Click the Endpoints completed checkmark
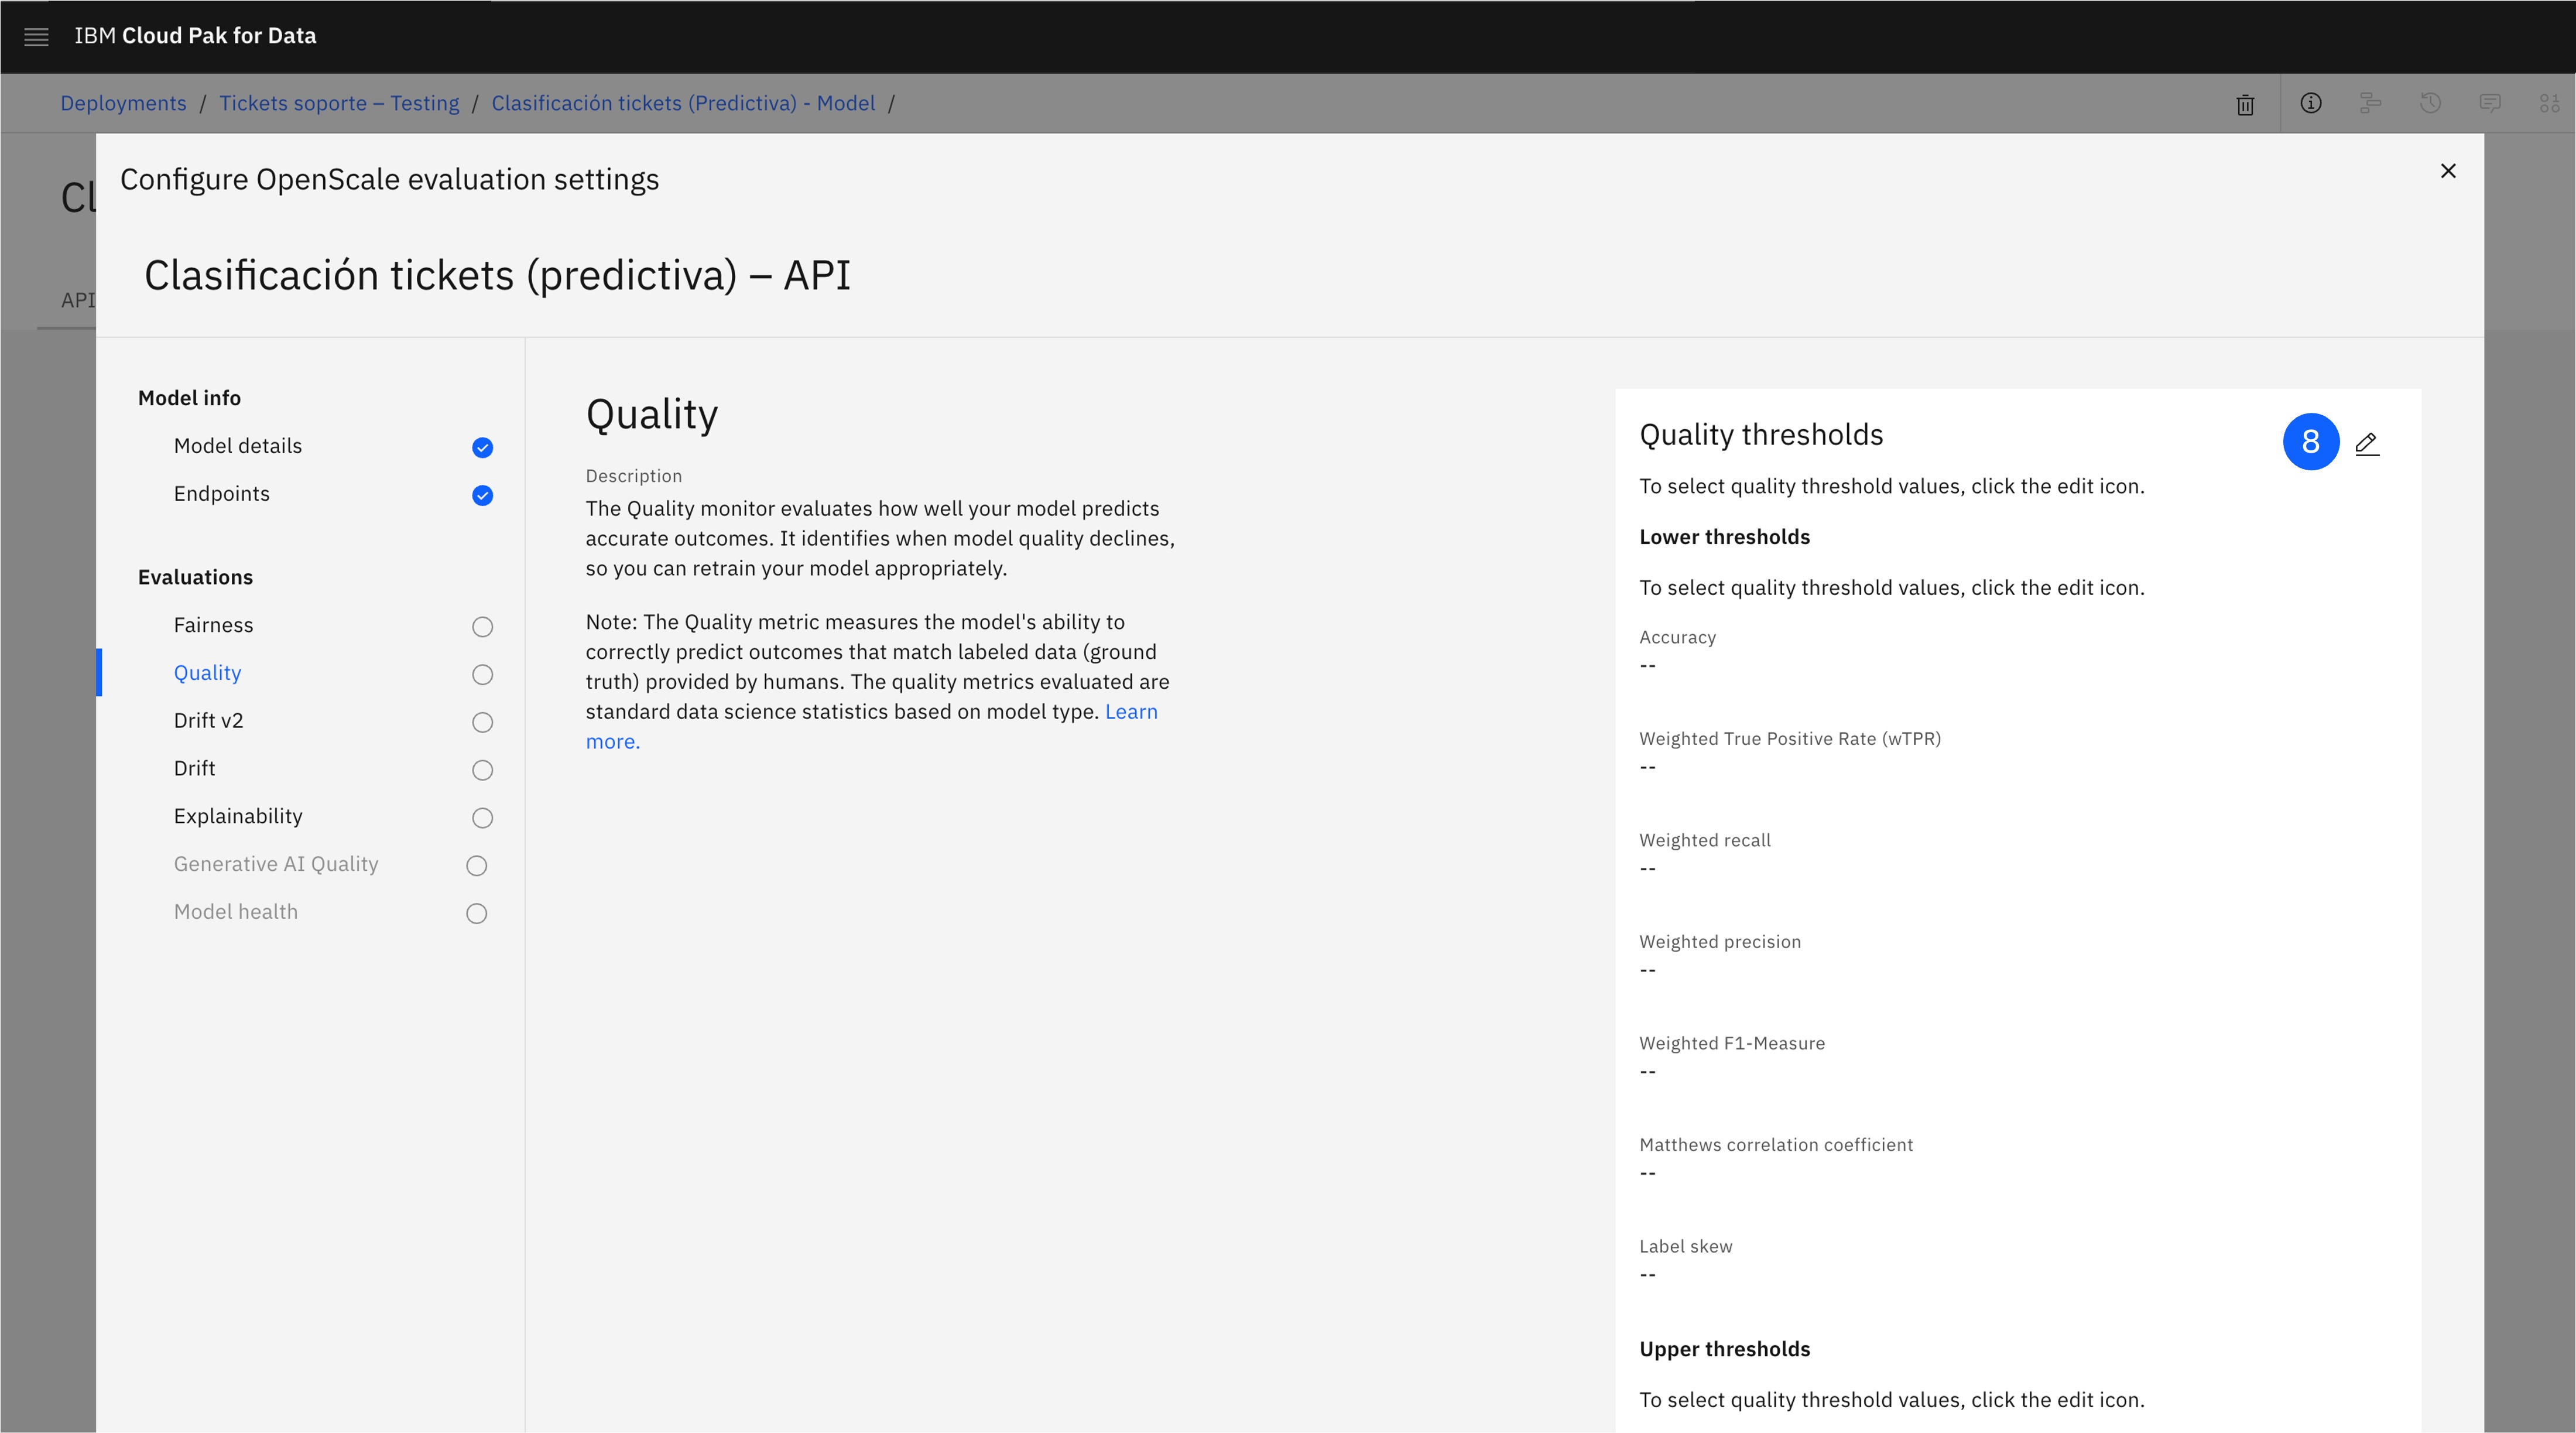 (482, 495)
